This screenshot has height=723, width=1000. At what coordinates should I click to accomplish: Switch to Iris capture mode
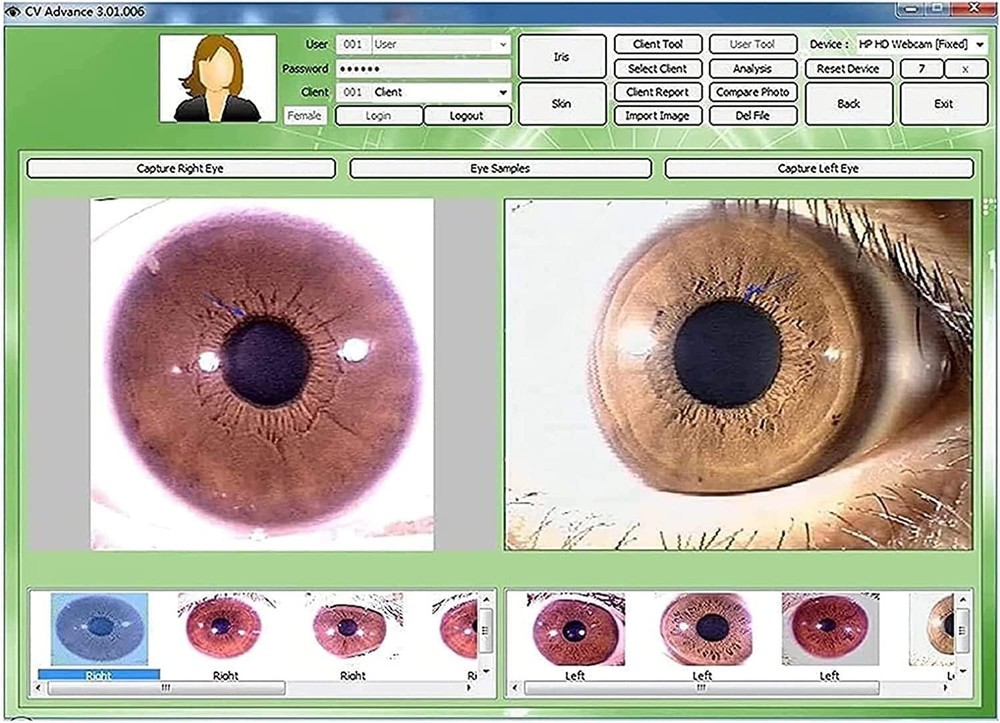pos(560,57)
